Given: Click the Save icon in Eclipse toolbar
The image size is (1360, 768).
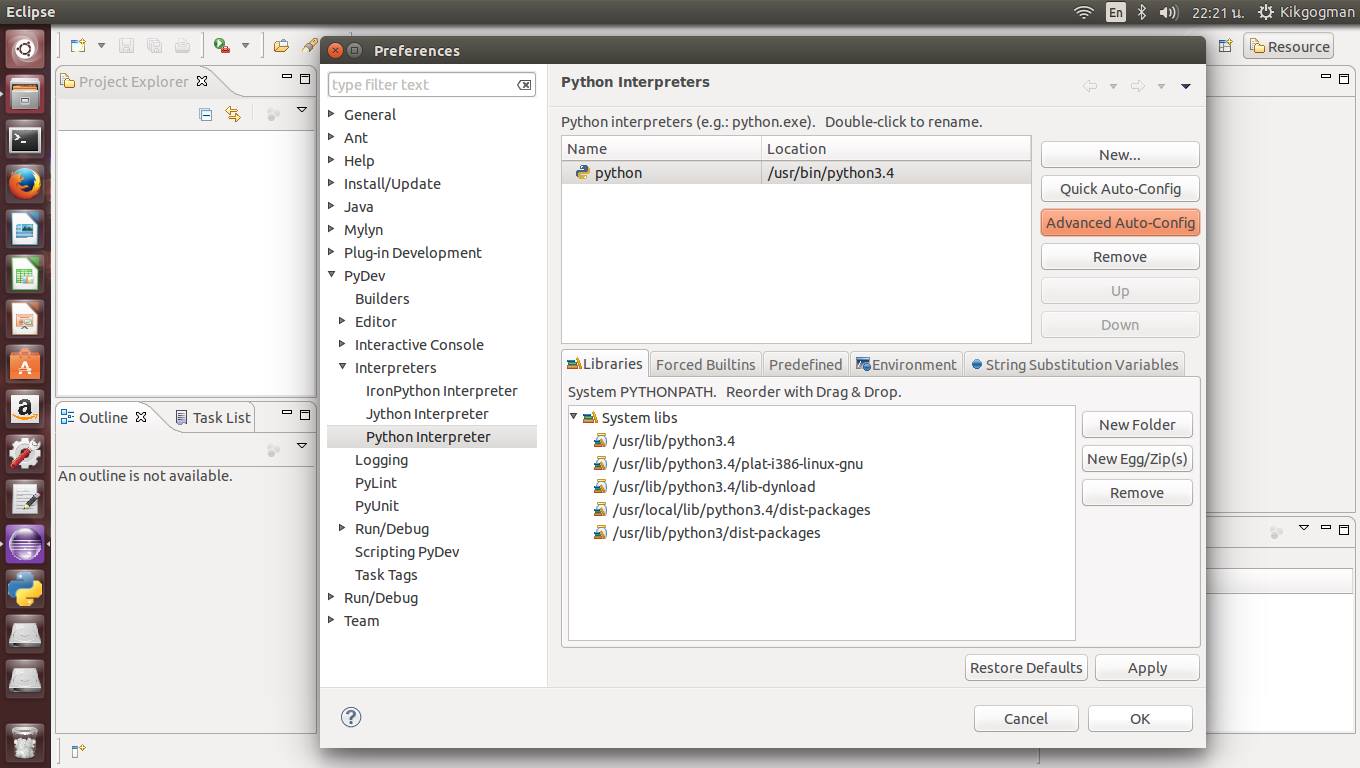Looking at the screenshot, I should point(127,46).
